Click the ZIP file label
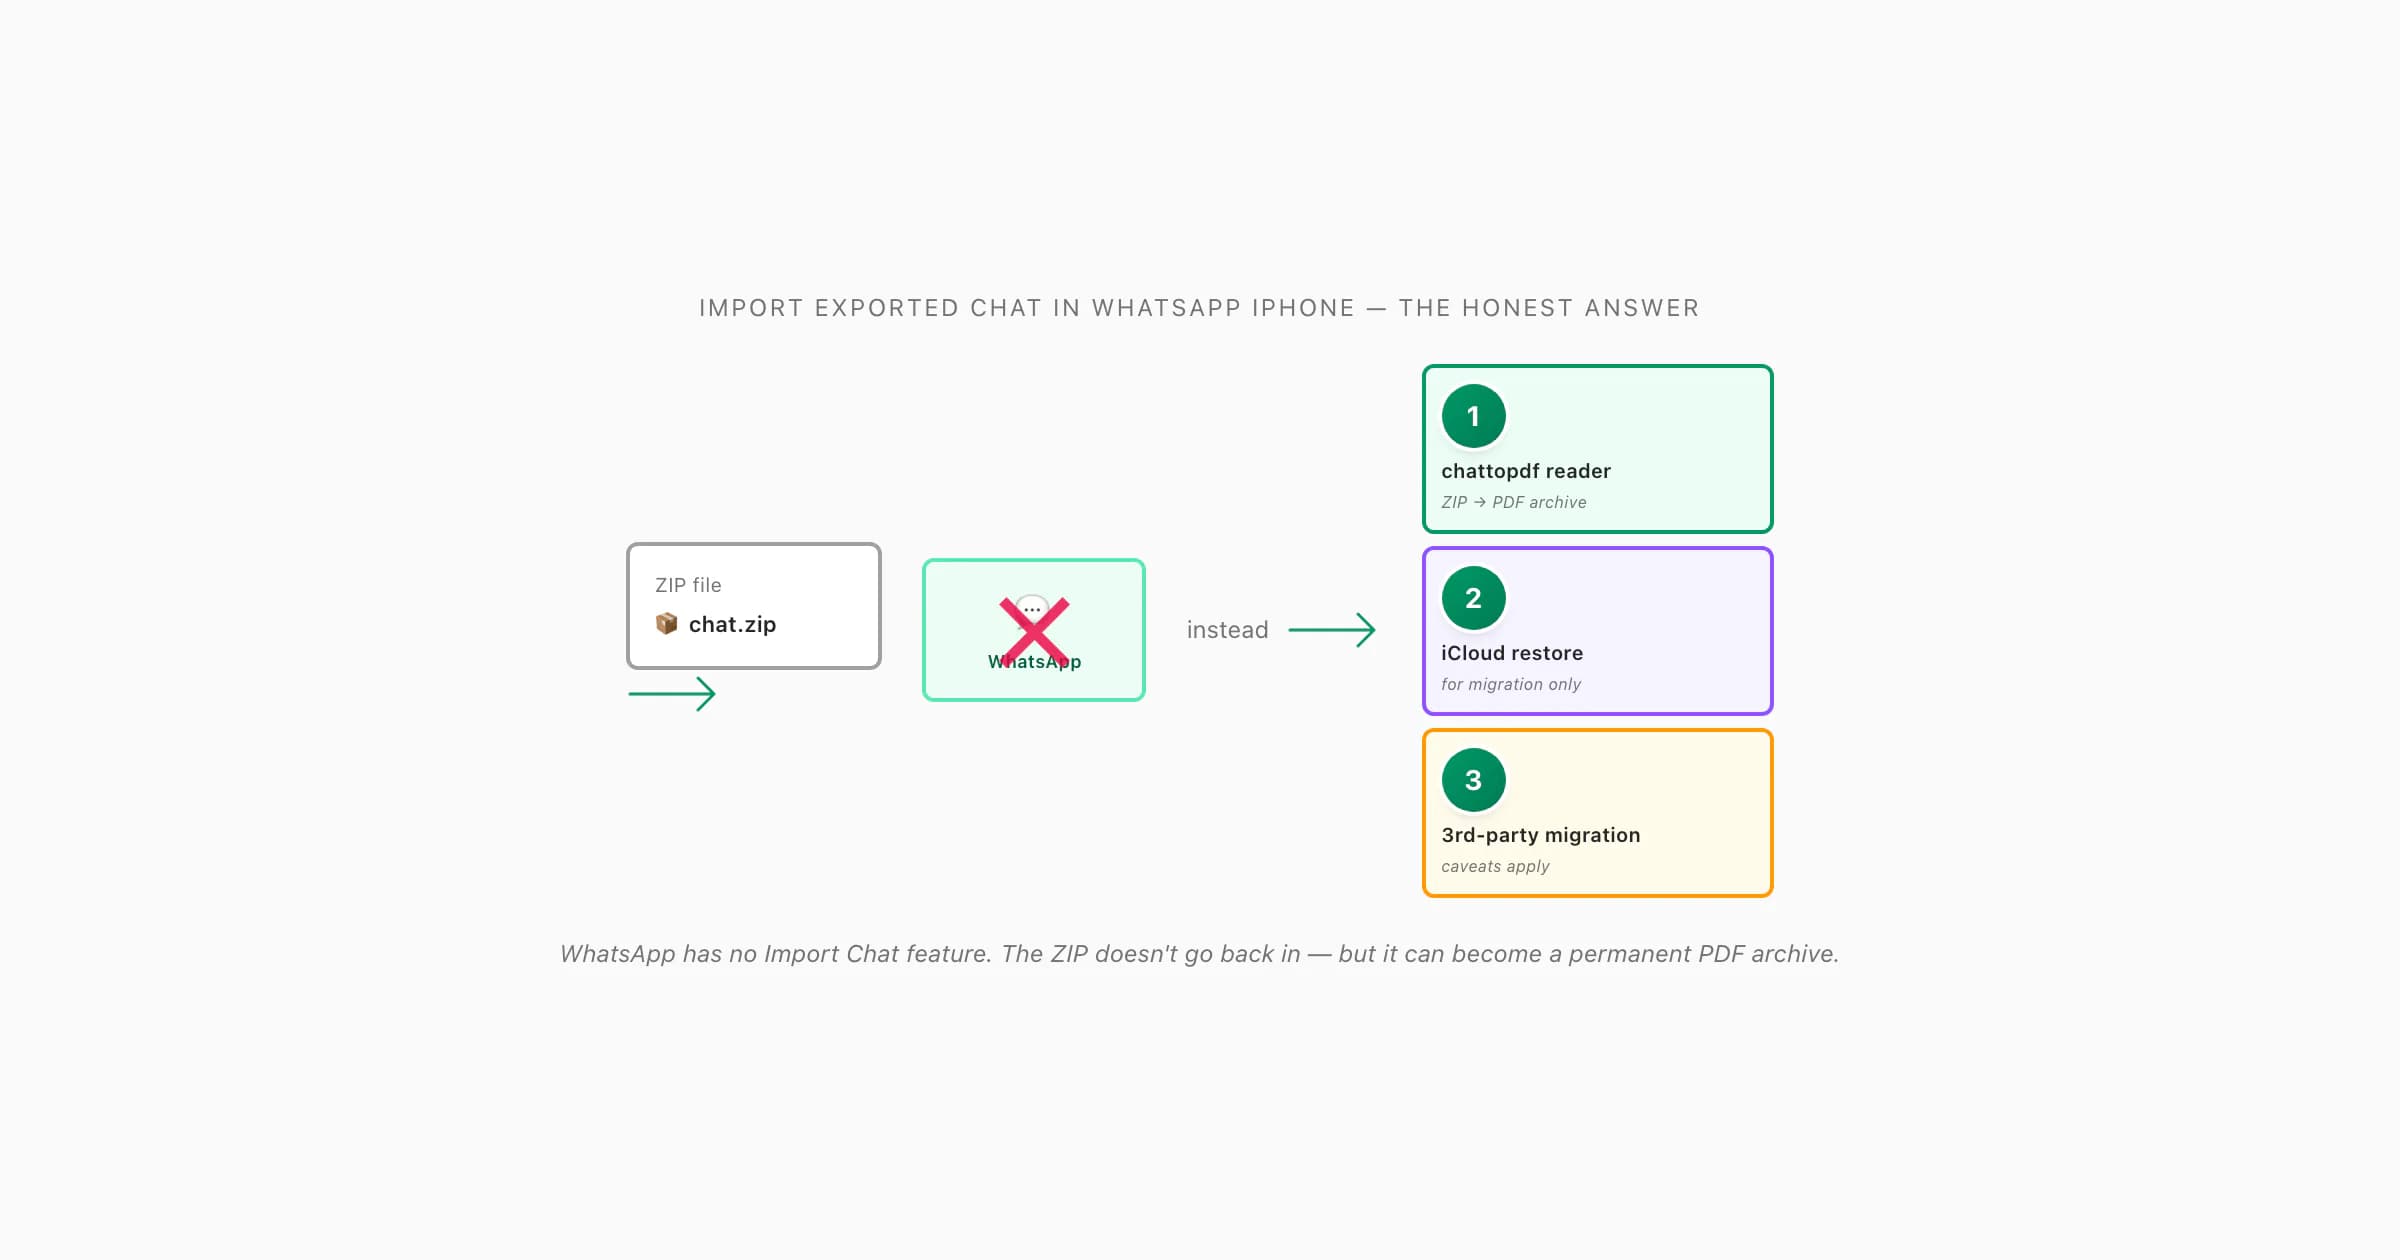The image size is (2400, 1260). [688, 585]
